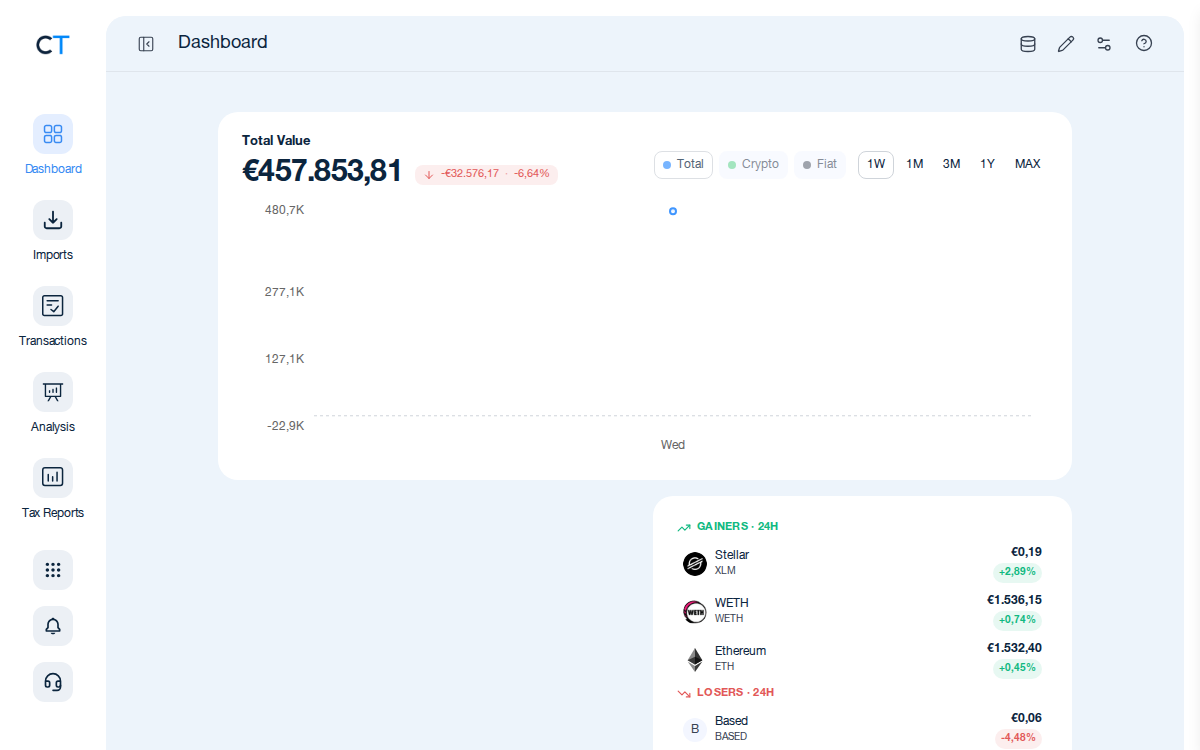The image size is (1200, 750).
Task: Click the €1.532,40 Ethereum price
Action: tap(1014, 648)
